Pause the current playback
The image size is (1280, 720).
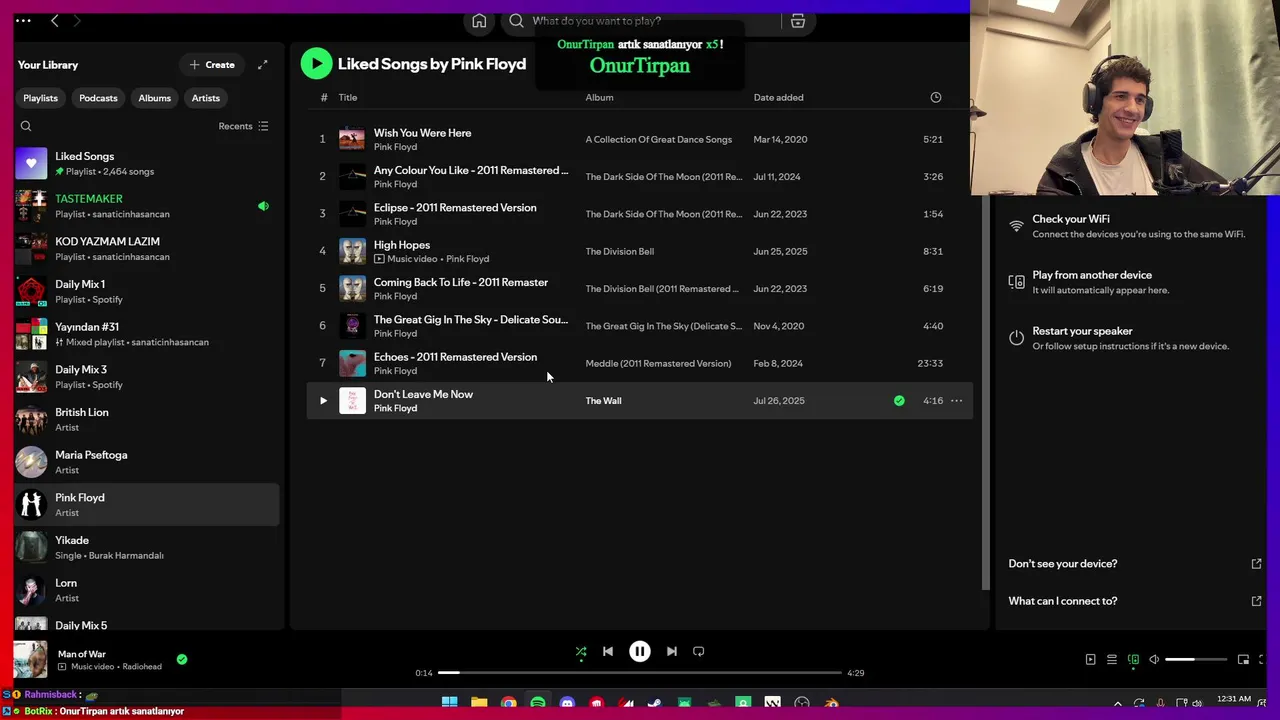coord(640,652)
